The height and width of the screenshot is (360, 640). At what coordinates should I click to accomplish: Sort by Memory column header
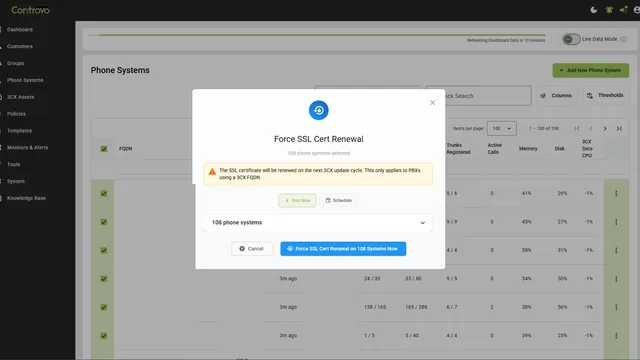[x=528, y=149]
